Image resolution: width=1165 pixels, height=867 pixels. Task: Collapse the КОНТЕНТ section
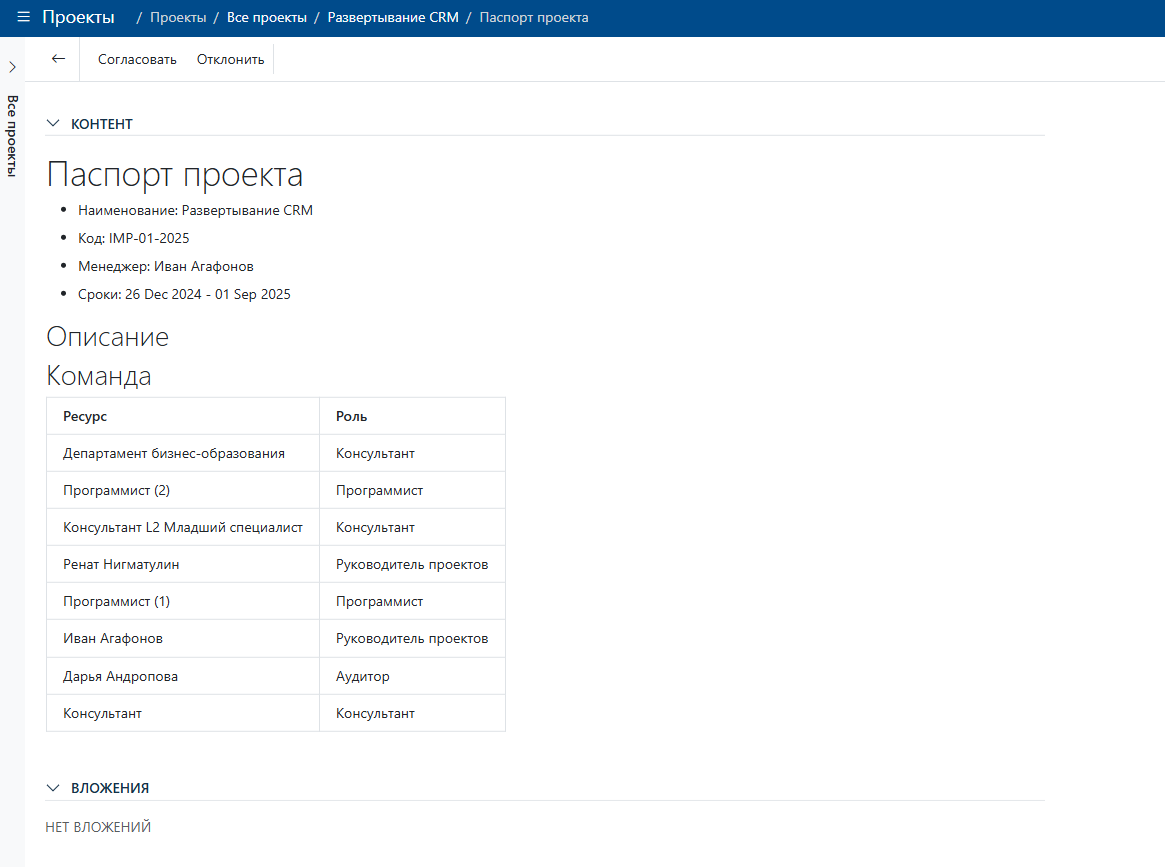click(53, 123)
